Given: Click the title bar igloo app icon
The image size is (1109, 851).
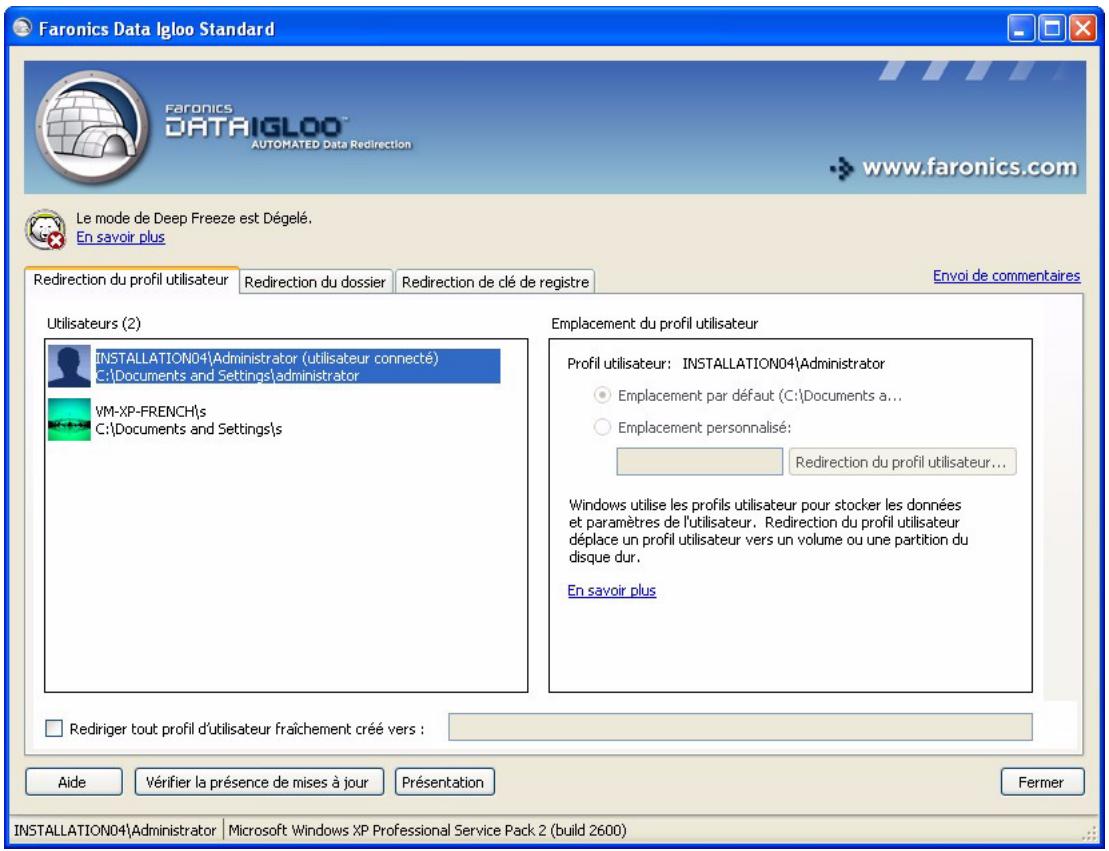Looking at the screenshot, I should click(x=23, y=28).
